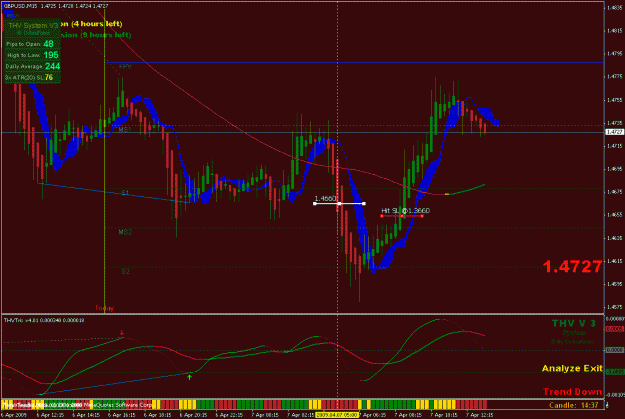Select the blue trendline in THV Trix pane
The image size is (625, 419).
116,384
